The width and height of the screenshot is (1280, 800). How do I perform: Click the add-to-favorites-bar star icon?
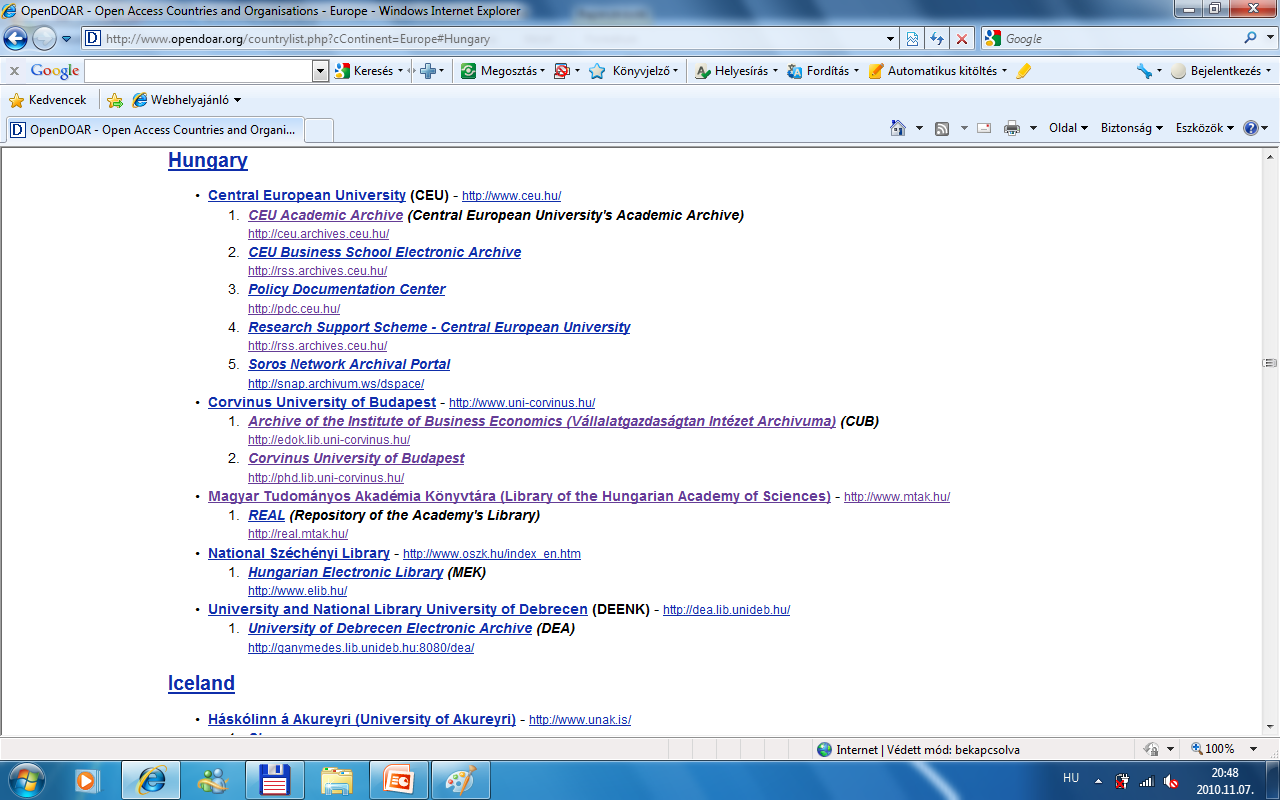tap(115, 100)
